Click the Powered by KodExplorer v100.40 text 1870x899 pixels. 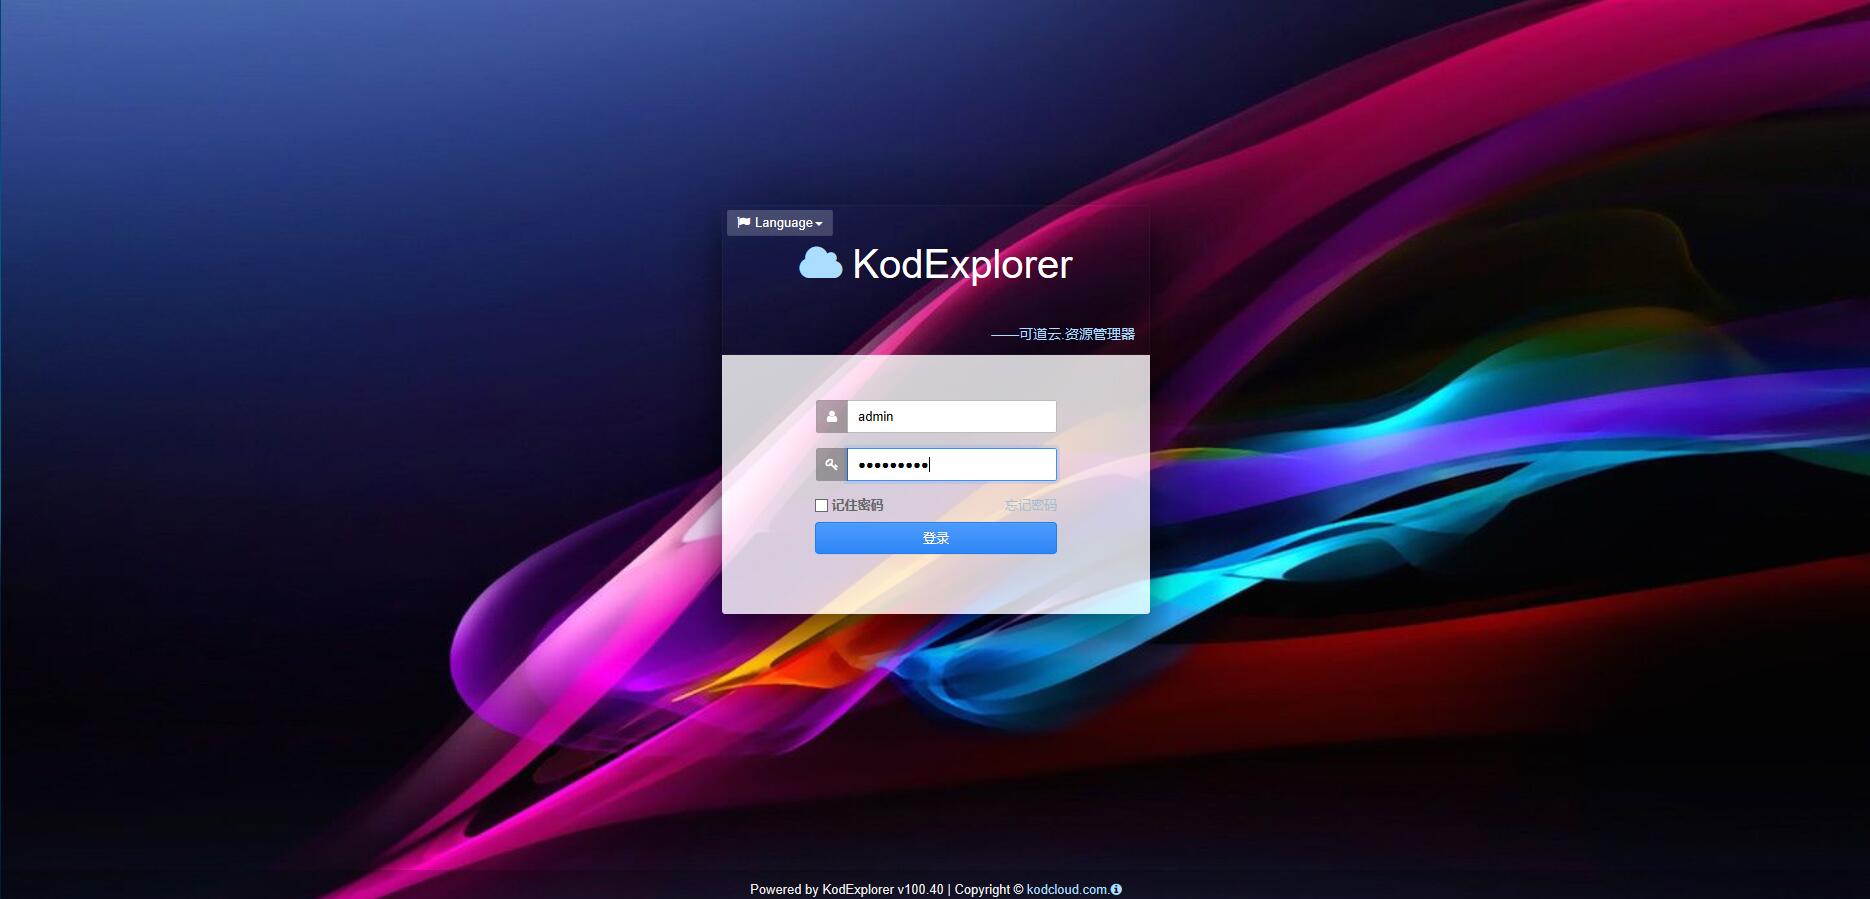847,889
